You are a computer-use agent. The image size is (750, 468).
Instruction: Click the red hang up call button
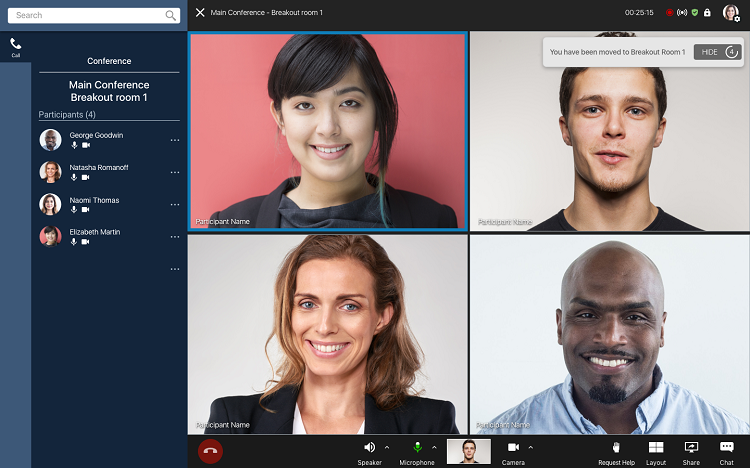210,451
